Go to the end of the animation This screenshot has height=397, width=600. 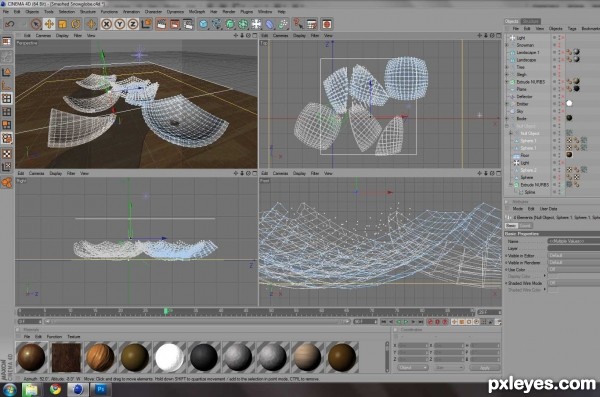tap(420, 322)
